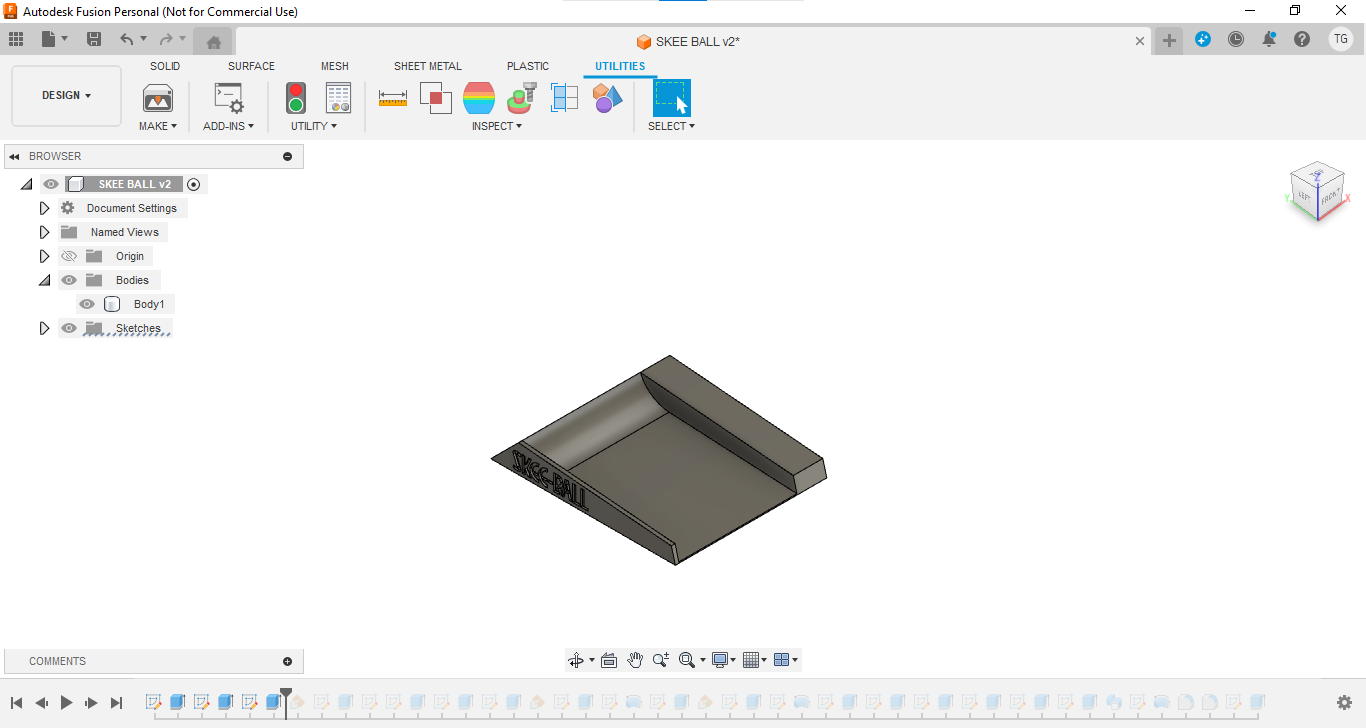Activate the Select tool icon

click(672, 98)
